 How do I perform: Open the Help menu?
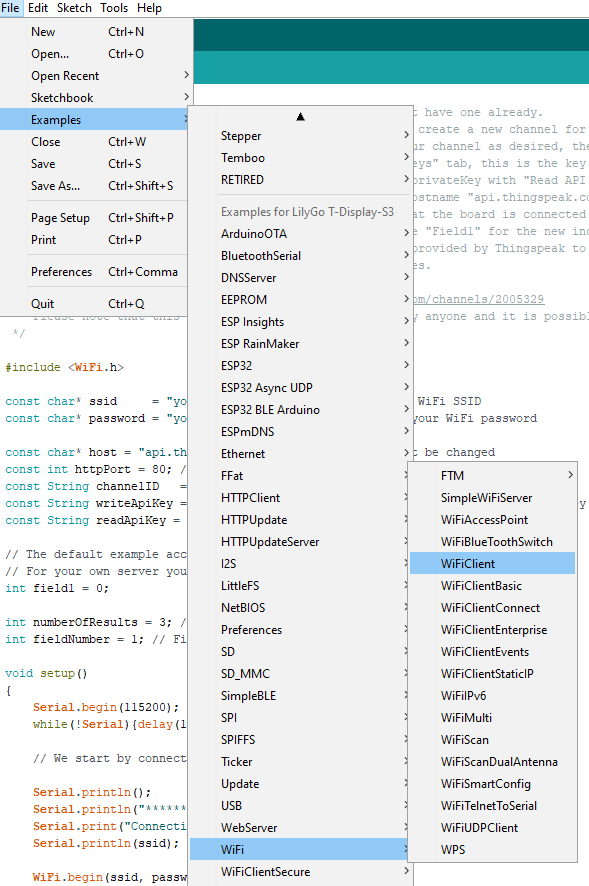point(149,8)
